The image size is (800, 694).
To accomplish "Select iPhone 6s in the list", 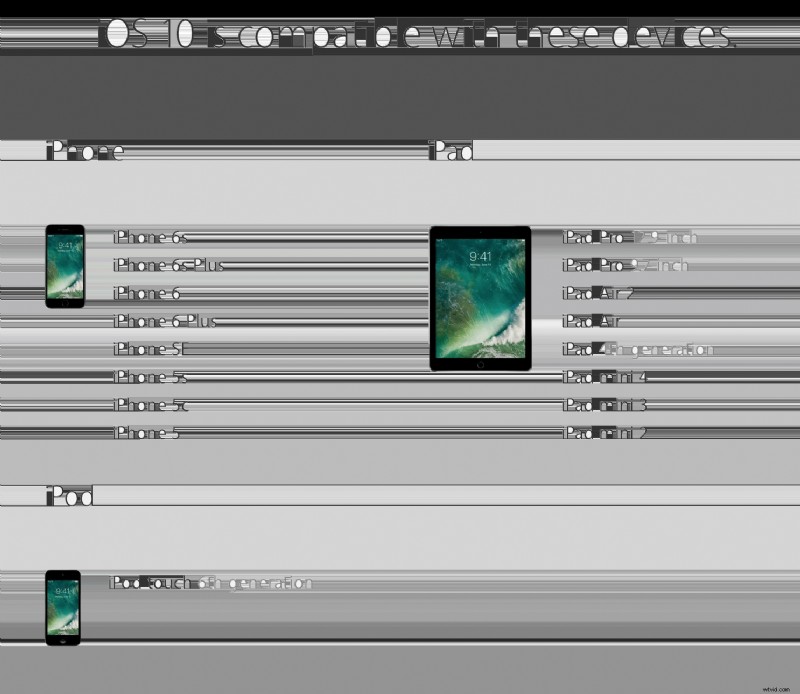I will pos(151,238).
